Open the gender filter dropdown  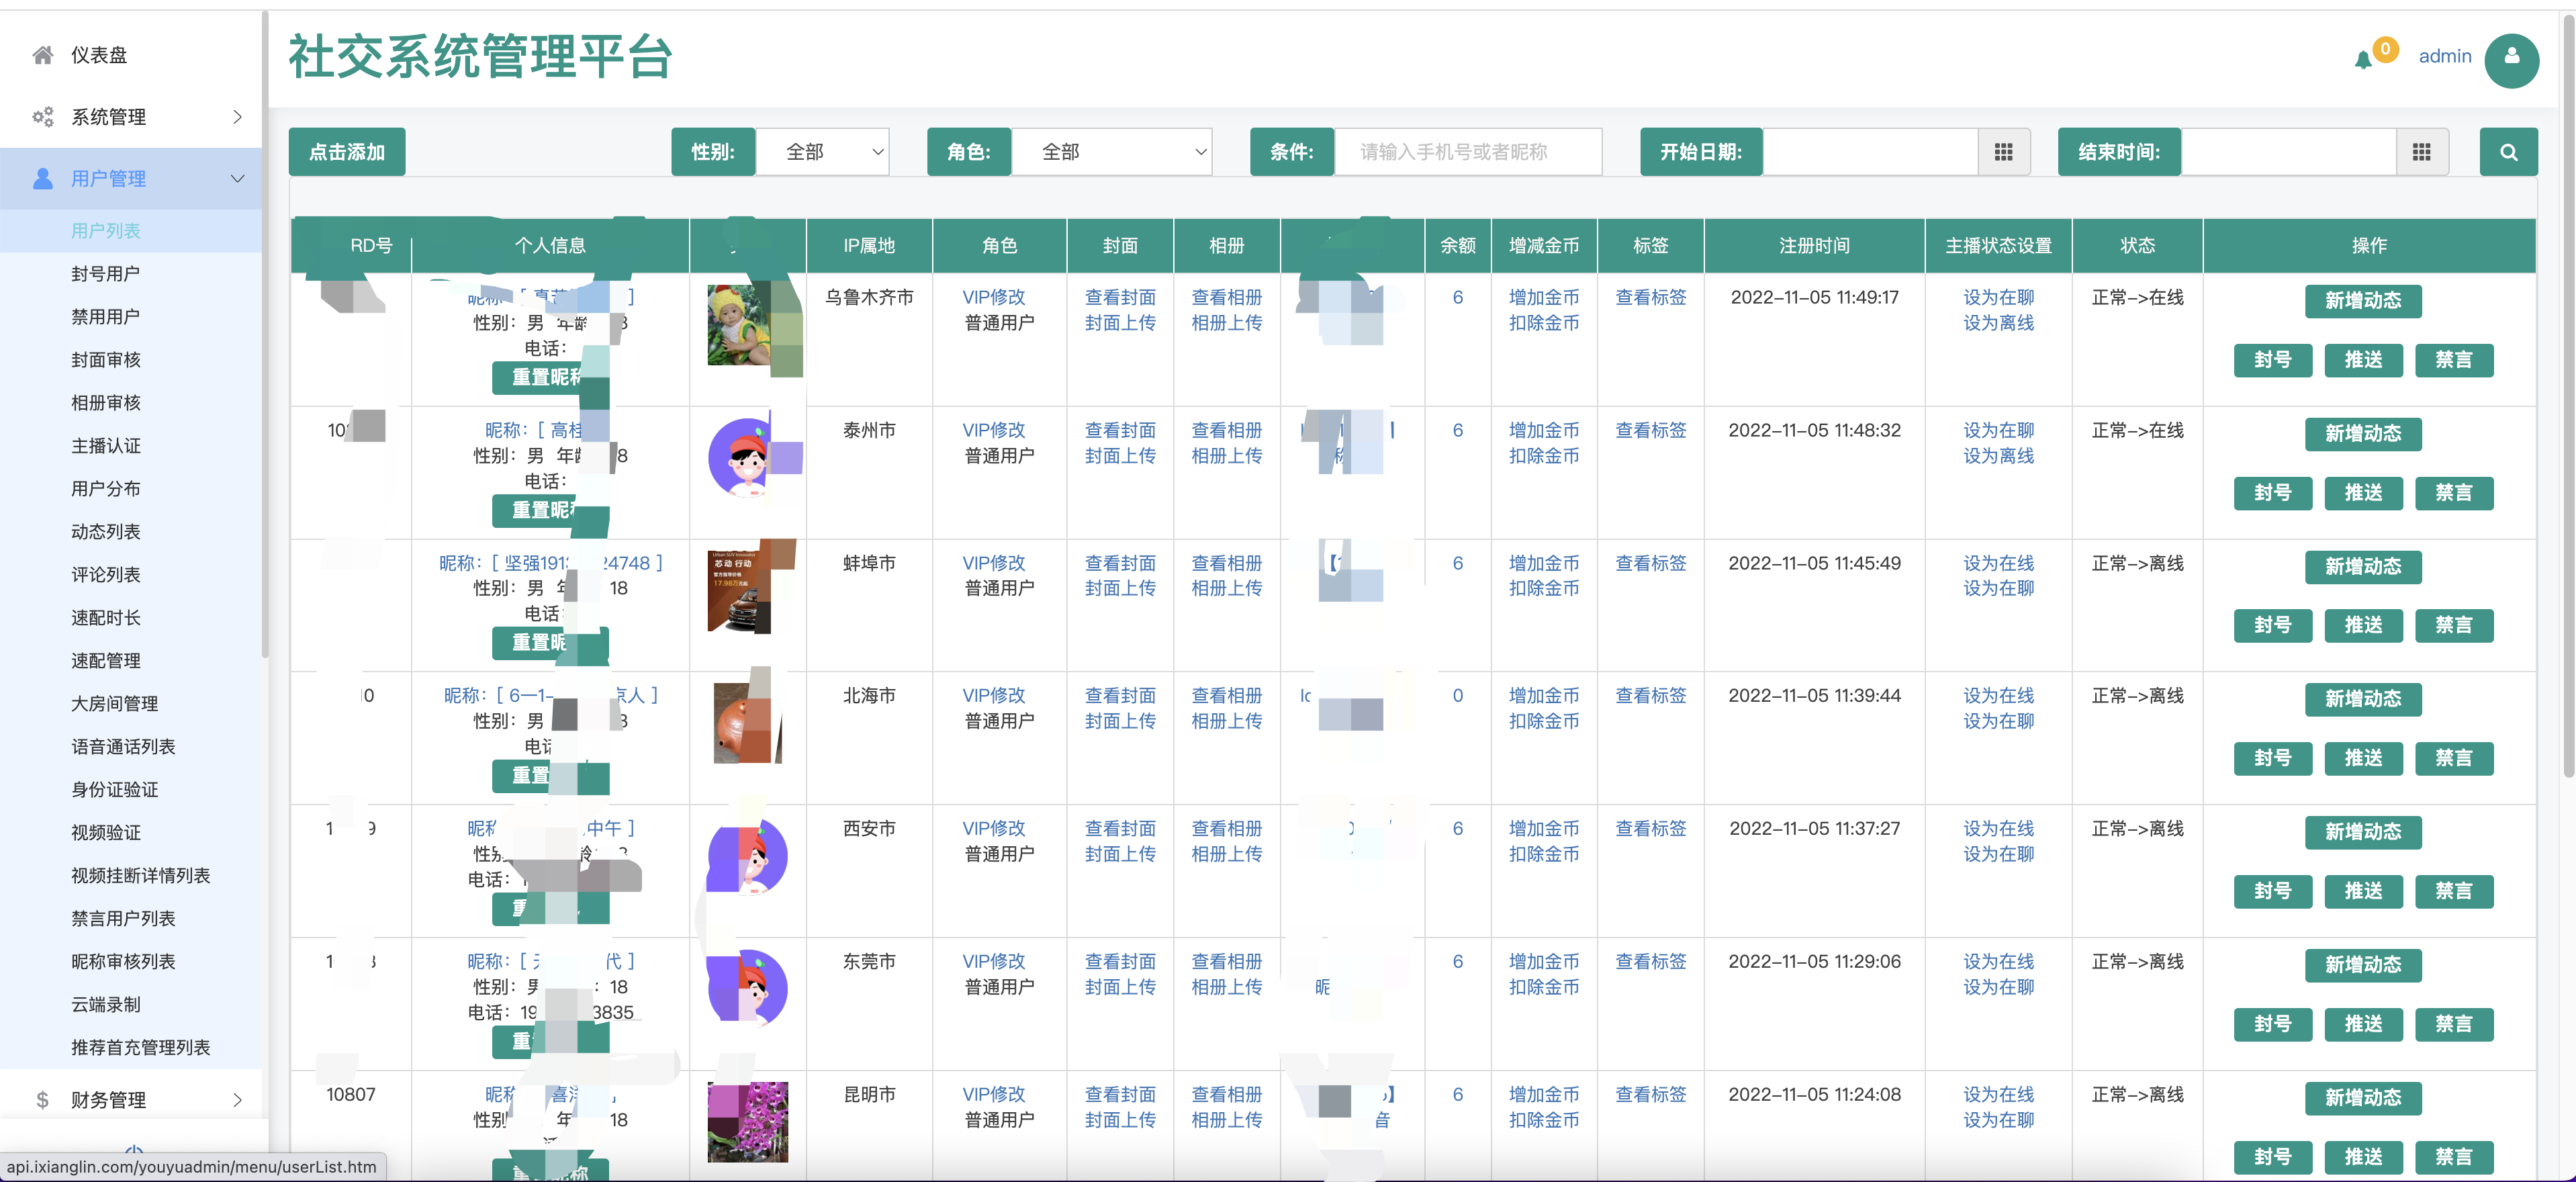point(822,152)
